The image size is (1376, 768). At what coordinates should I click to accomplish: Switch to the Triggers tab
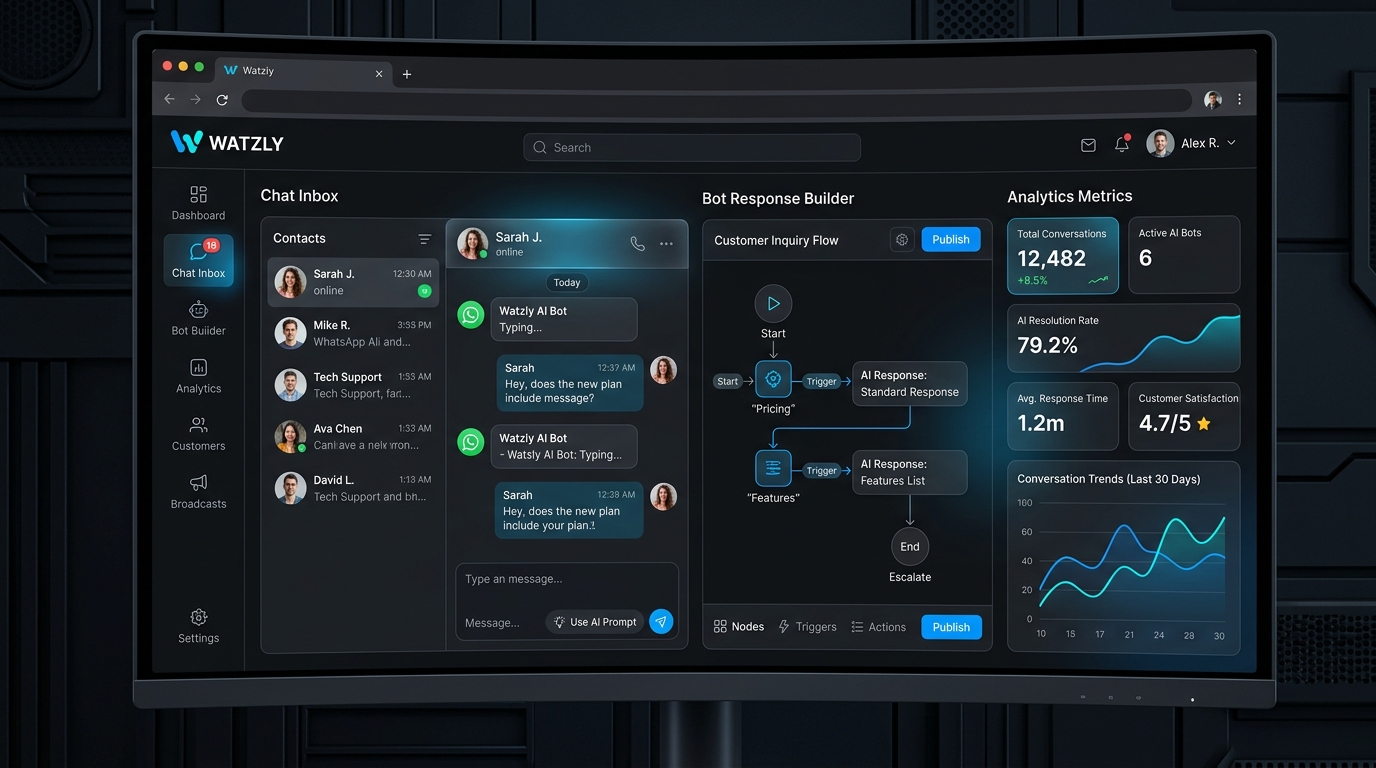click(x=807, y=627)
